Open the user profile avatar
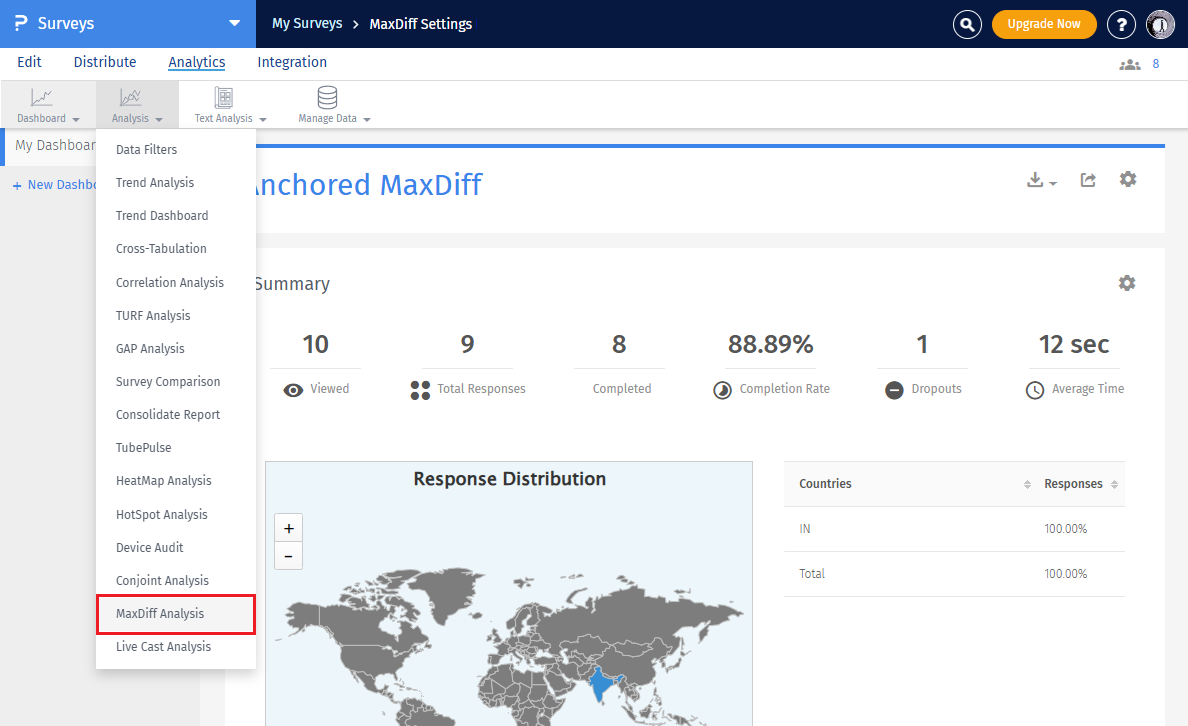1188x726 pixels. point(1160,24)
